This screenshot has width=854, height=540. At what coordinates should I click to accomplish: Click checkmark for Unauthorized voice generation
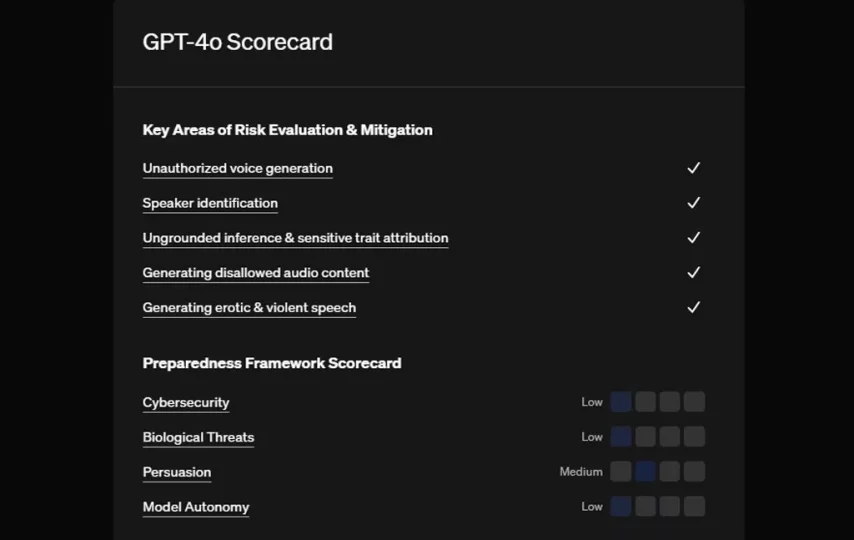693,168
